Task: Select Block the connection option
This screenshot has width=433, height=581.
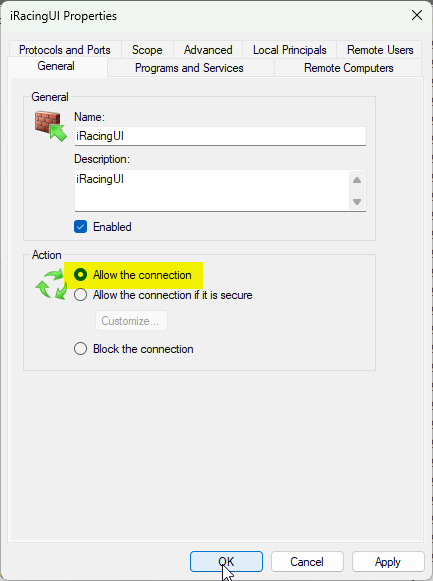Action: 80,349
